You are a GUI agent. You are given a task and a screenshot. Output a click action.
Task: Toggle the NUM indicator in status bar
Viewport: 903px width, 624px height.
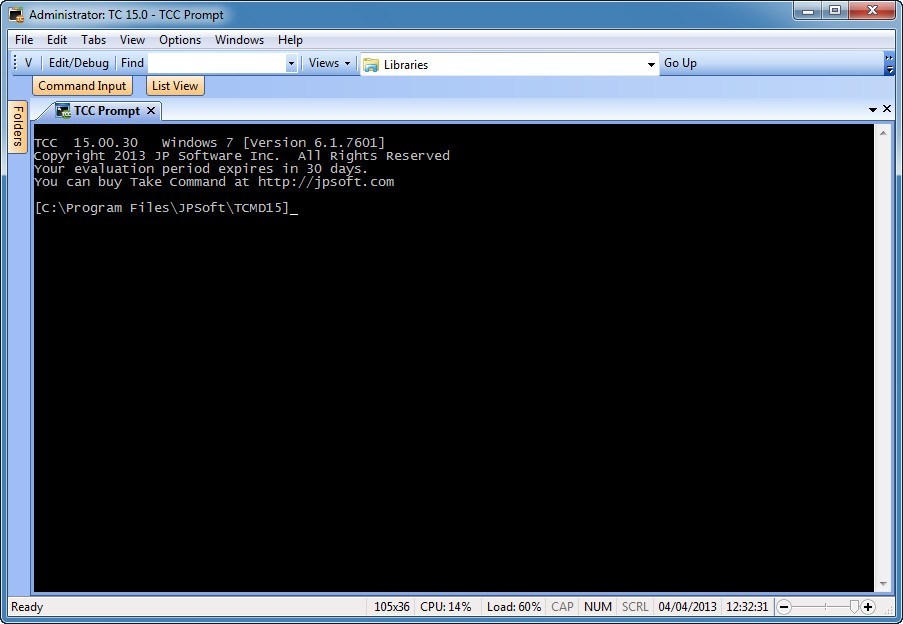(x=598, y=607)
